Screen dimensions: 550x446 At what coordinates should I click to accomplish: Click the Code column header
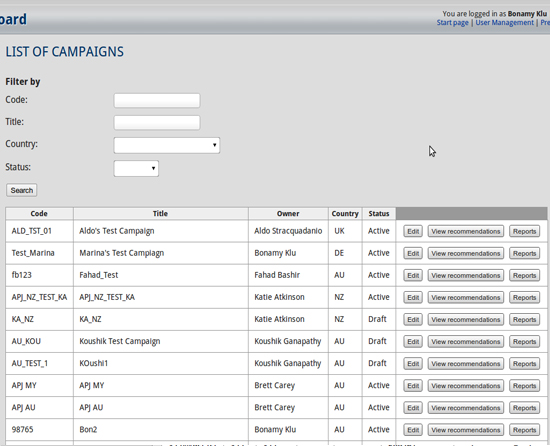39,214
